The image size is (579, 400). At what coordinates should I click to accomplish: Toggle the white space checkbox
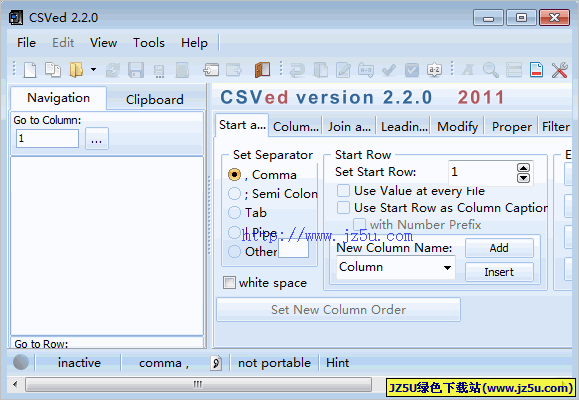click(229, 283)
